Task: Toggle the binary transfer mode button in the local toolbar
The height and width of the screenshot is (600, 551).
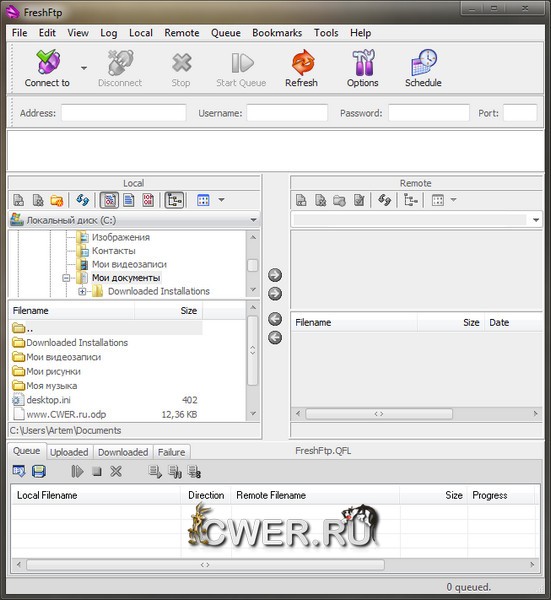Action: 148,200
